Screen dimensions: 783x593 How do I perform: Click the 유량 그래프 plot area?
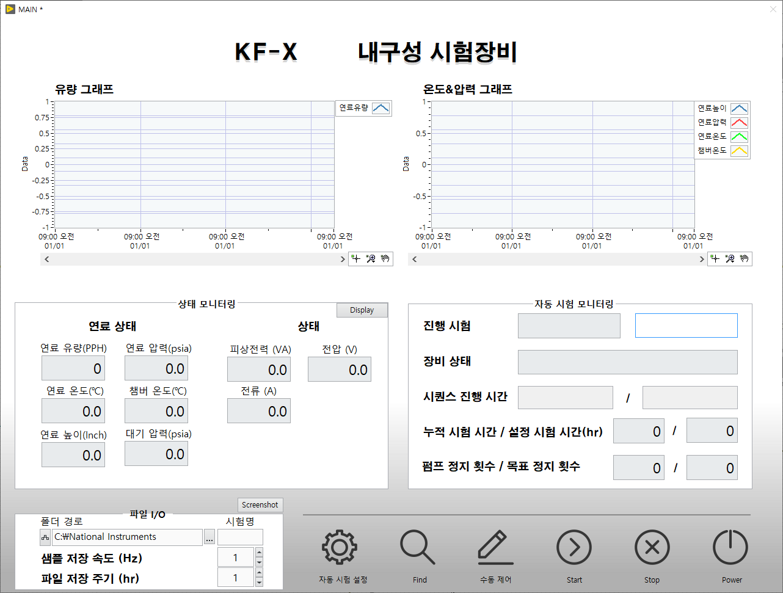click(194, 165)
